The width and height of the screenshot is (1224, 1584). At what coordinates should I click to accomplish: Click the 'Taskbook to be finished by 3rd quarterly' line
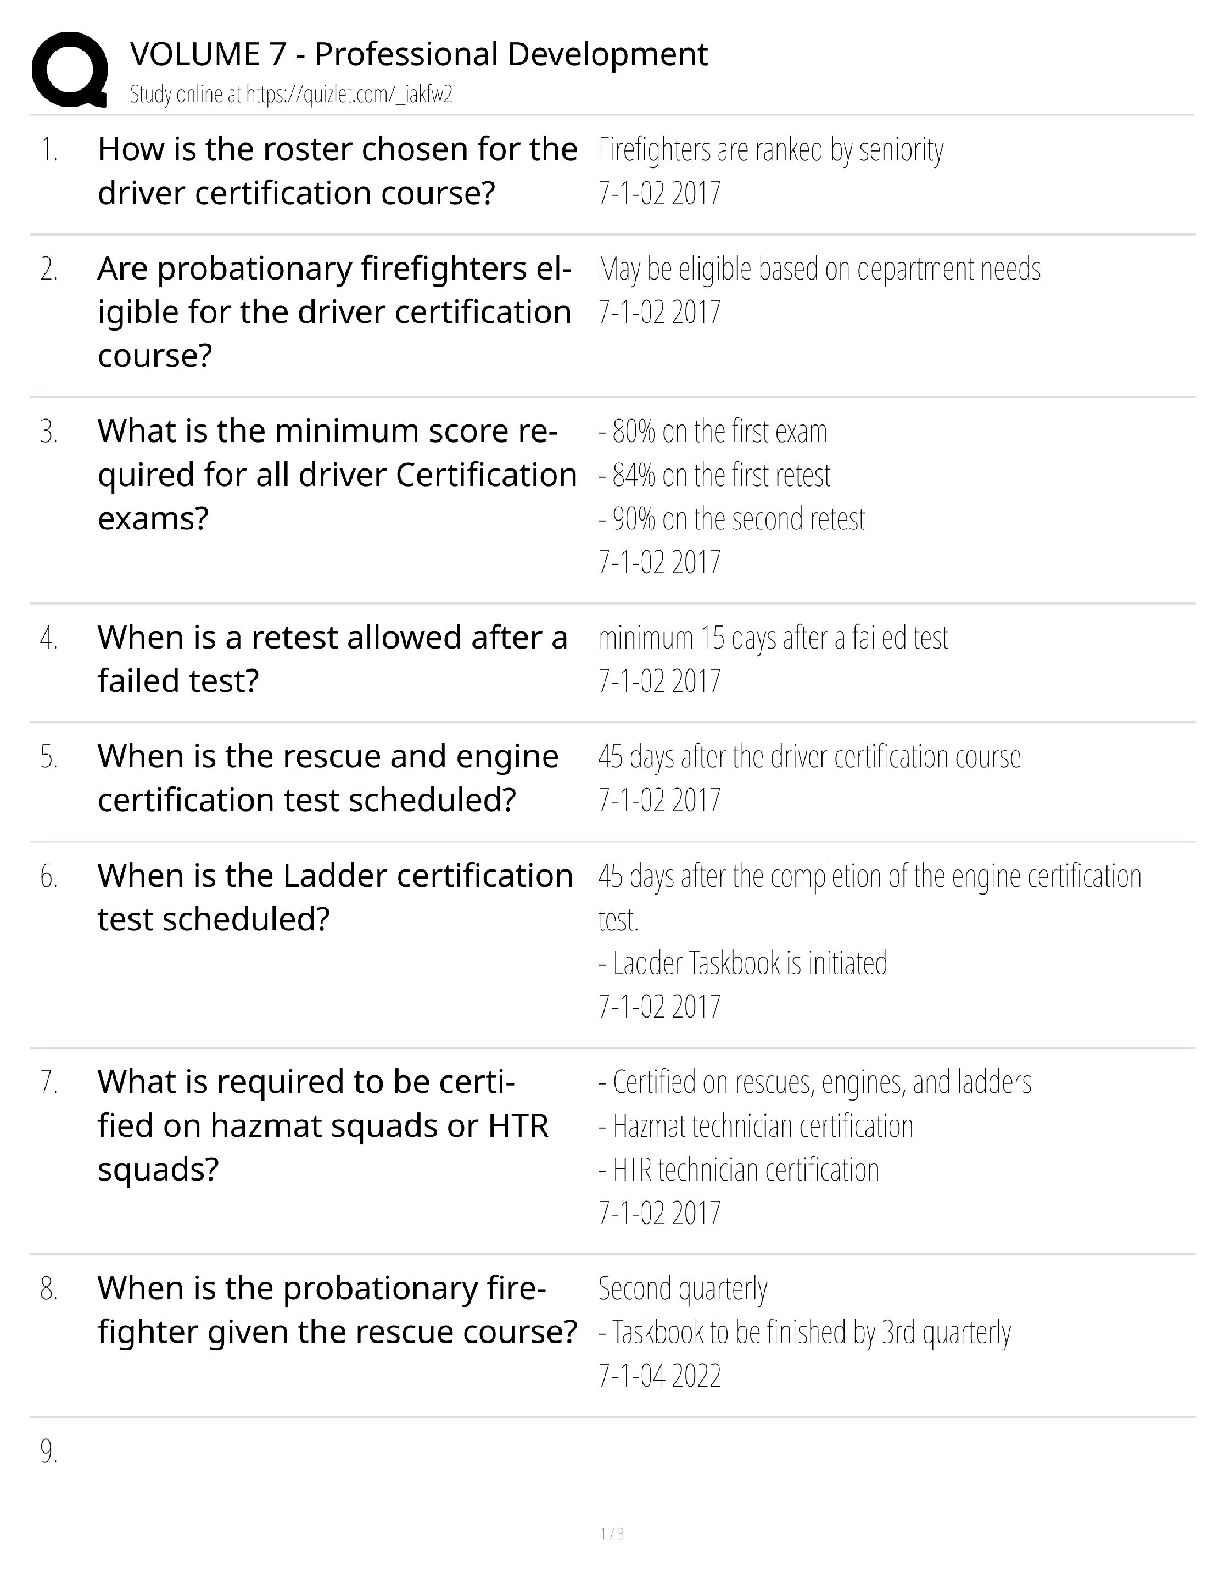tap(805, 1333)
